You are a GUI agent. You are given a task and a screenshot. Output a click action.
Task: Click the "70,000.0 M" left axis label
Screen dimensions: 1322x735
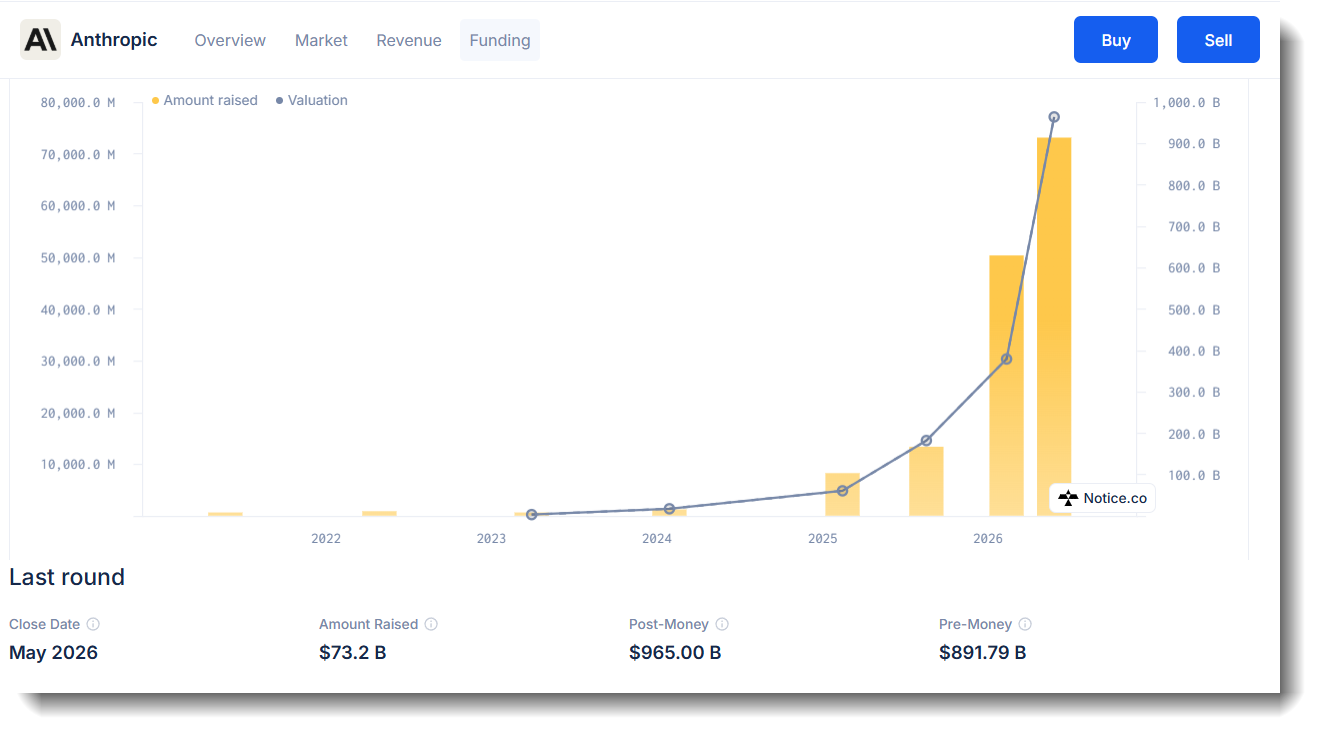point(78,154)
